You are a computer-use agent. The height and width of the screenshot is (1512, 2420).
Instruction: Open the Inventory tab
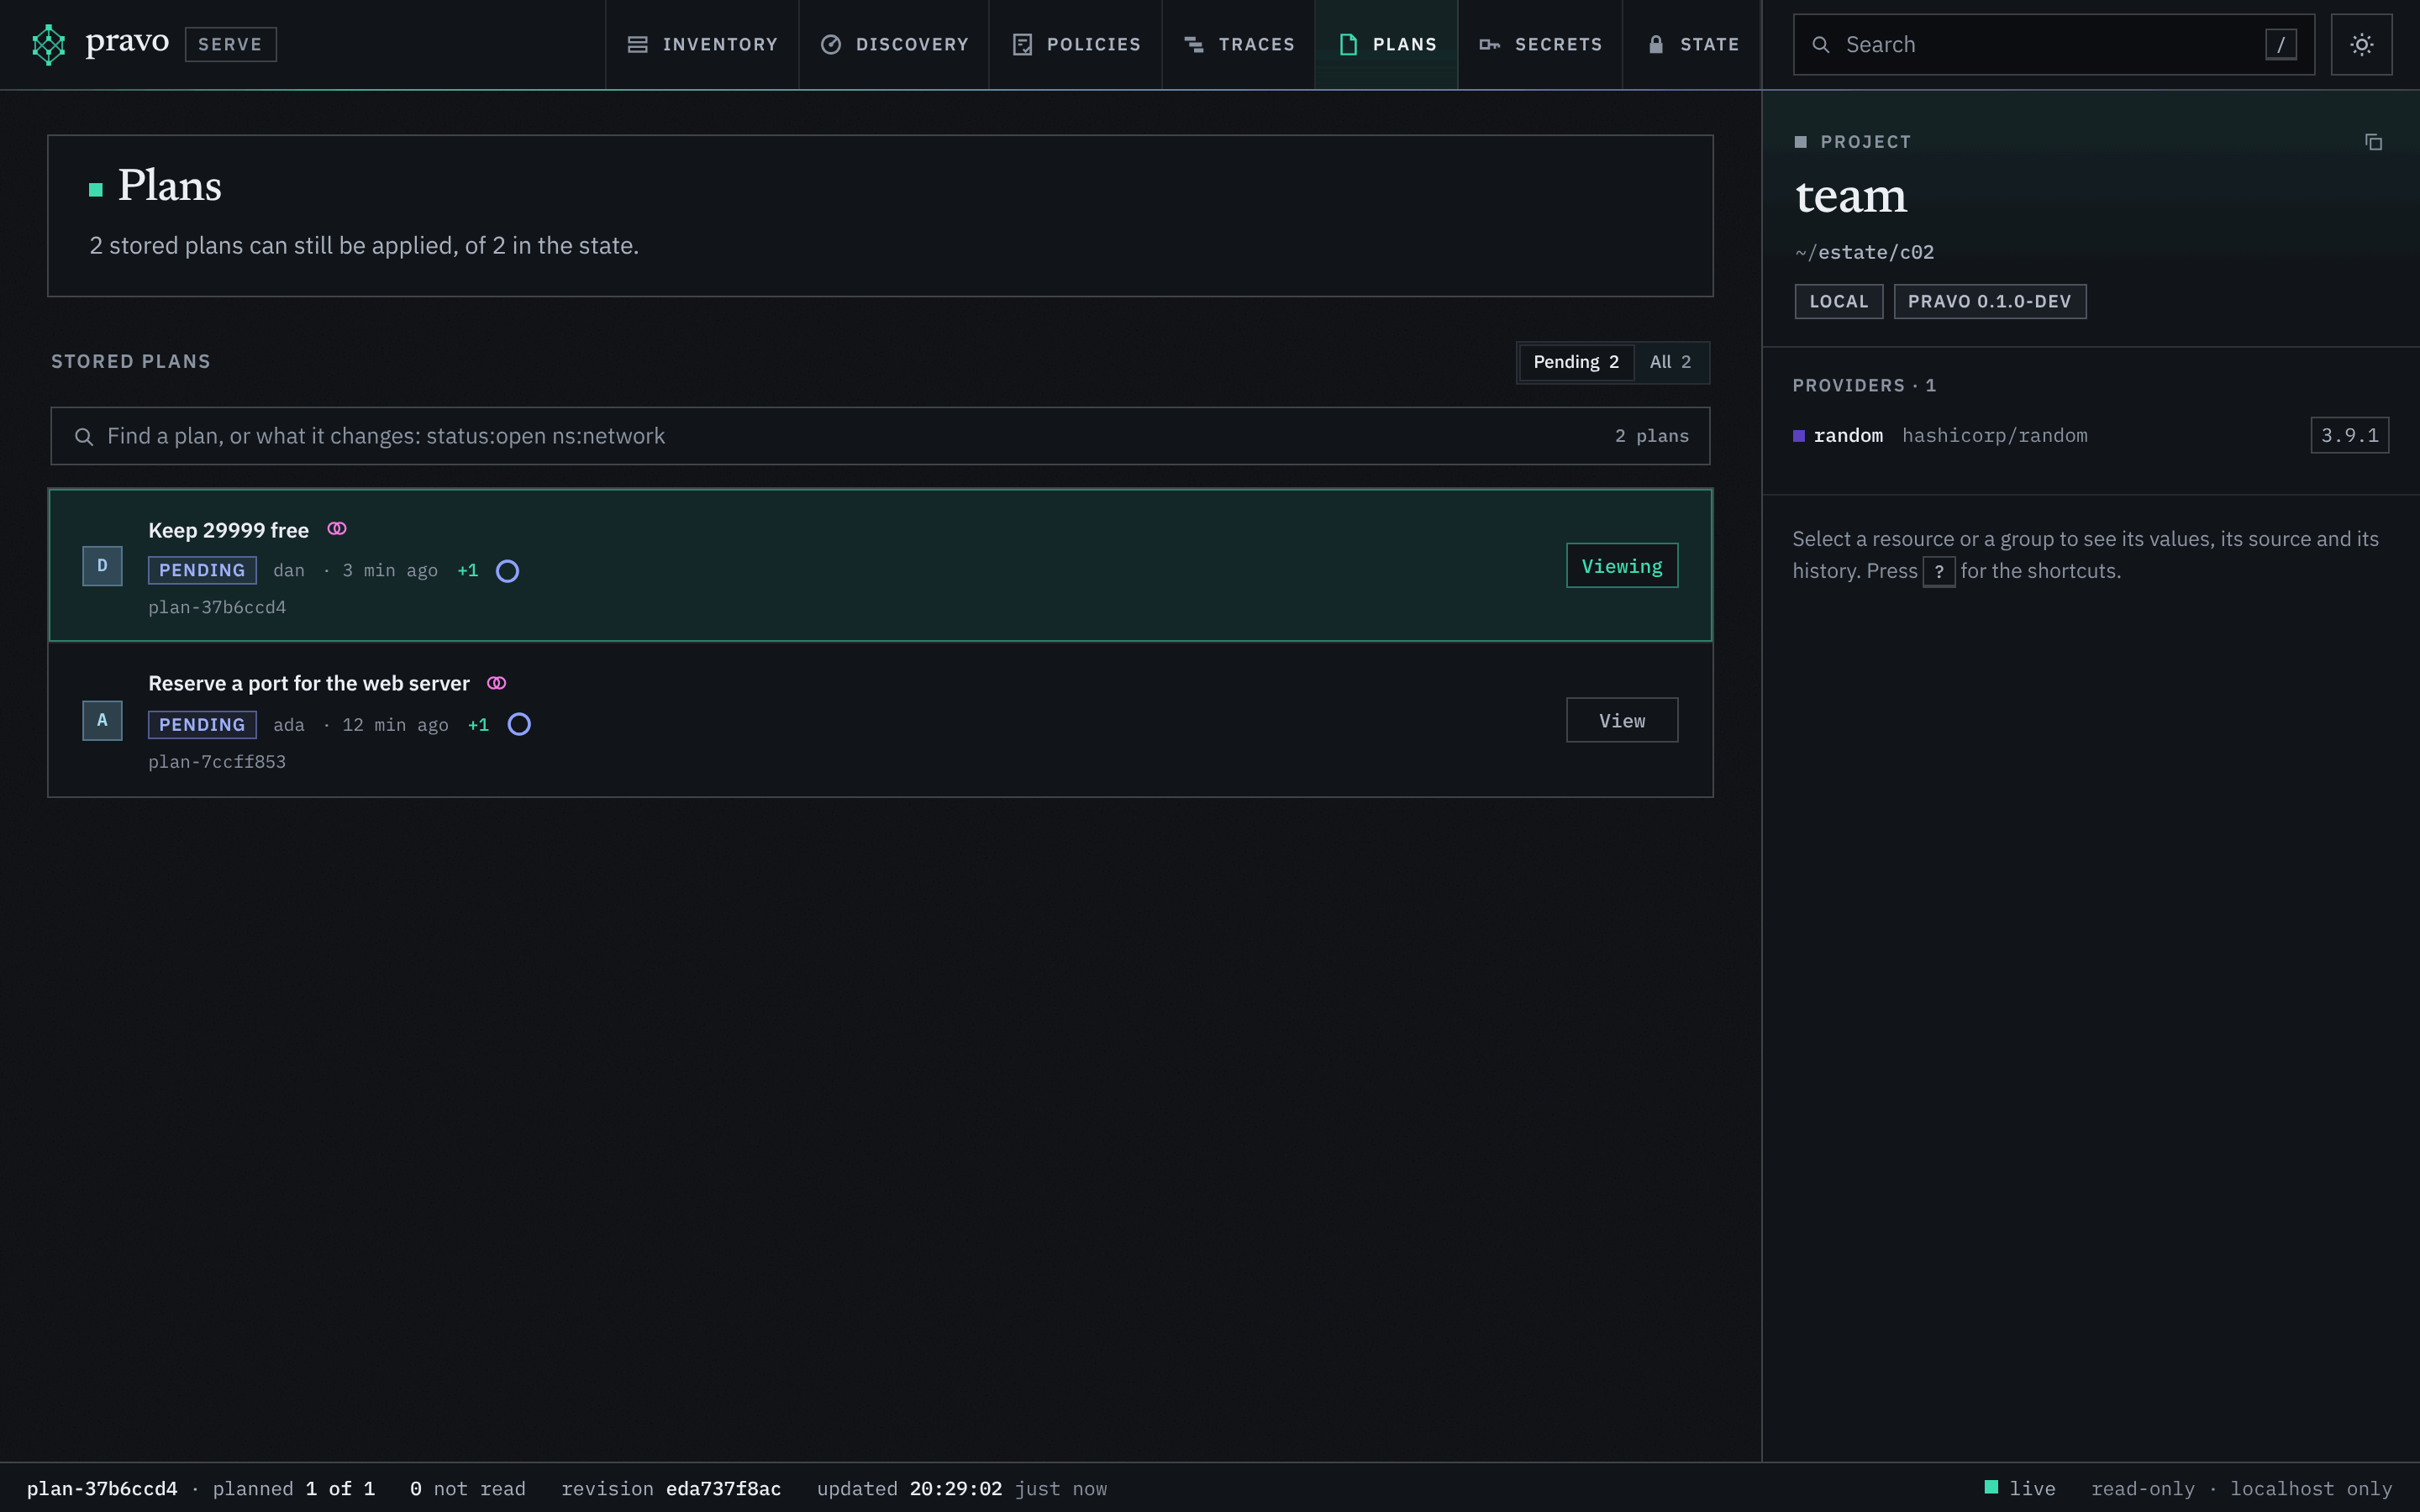702,44
